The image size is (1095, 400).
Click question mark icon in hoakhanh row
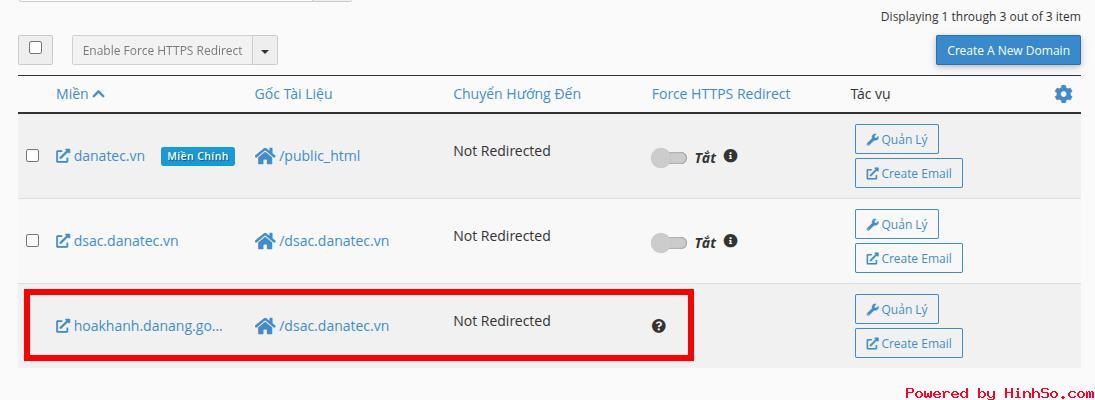point(659,325)
